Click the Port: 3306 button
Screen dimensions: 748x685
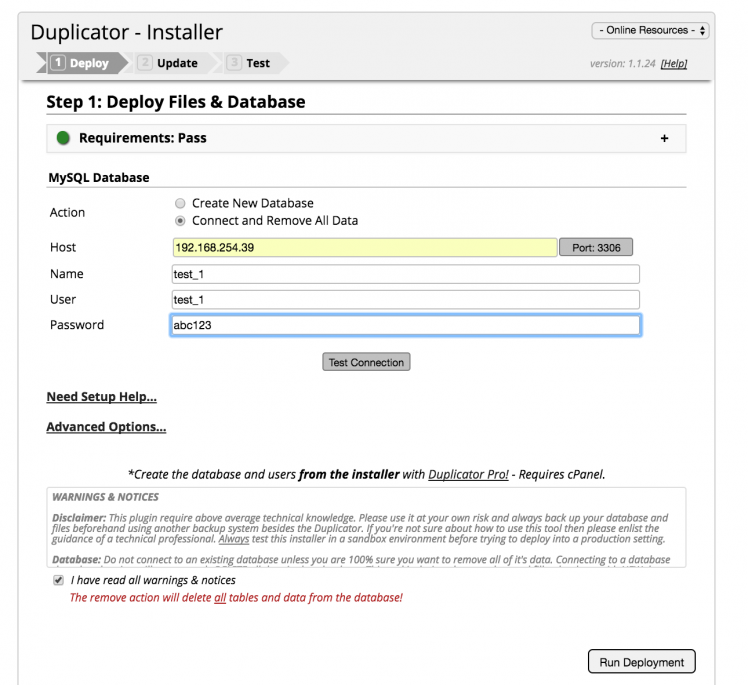point(596,248)
